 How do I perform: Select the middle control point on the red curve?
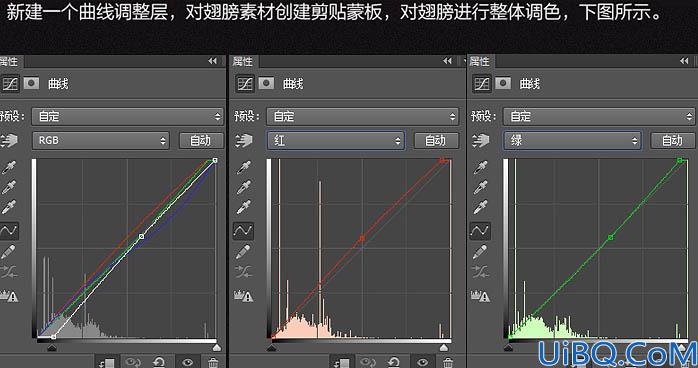(x=362, y=239)
